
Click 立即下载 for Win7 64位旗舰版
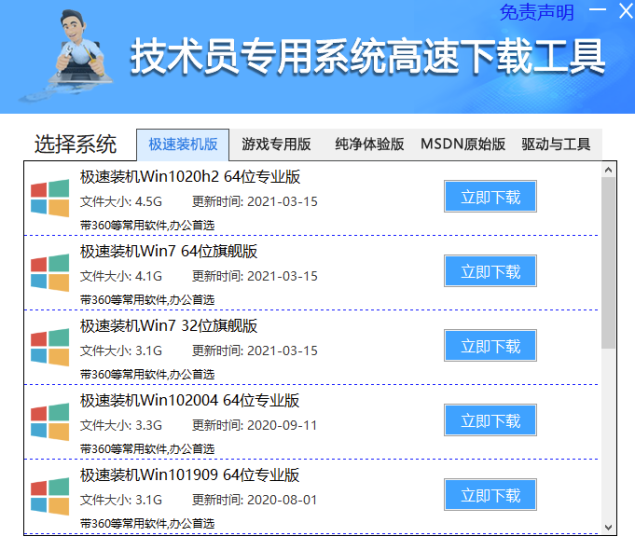[490, 271]
